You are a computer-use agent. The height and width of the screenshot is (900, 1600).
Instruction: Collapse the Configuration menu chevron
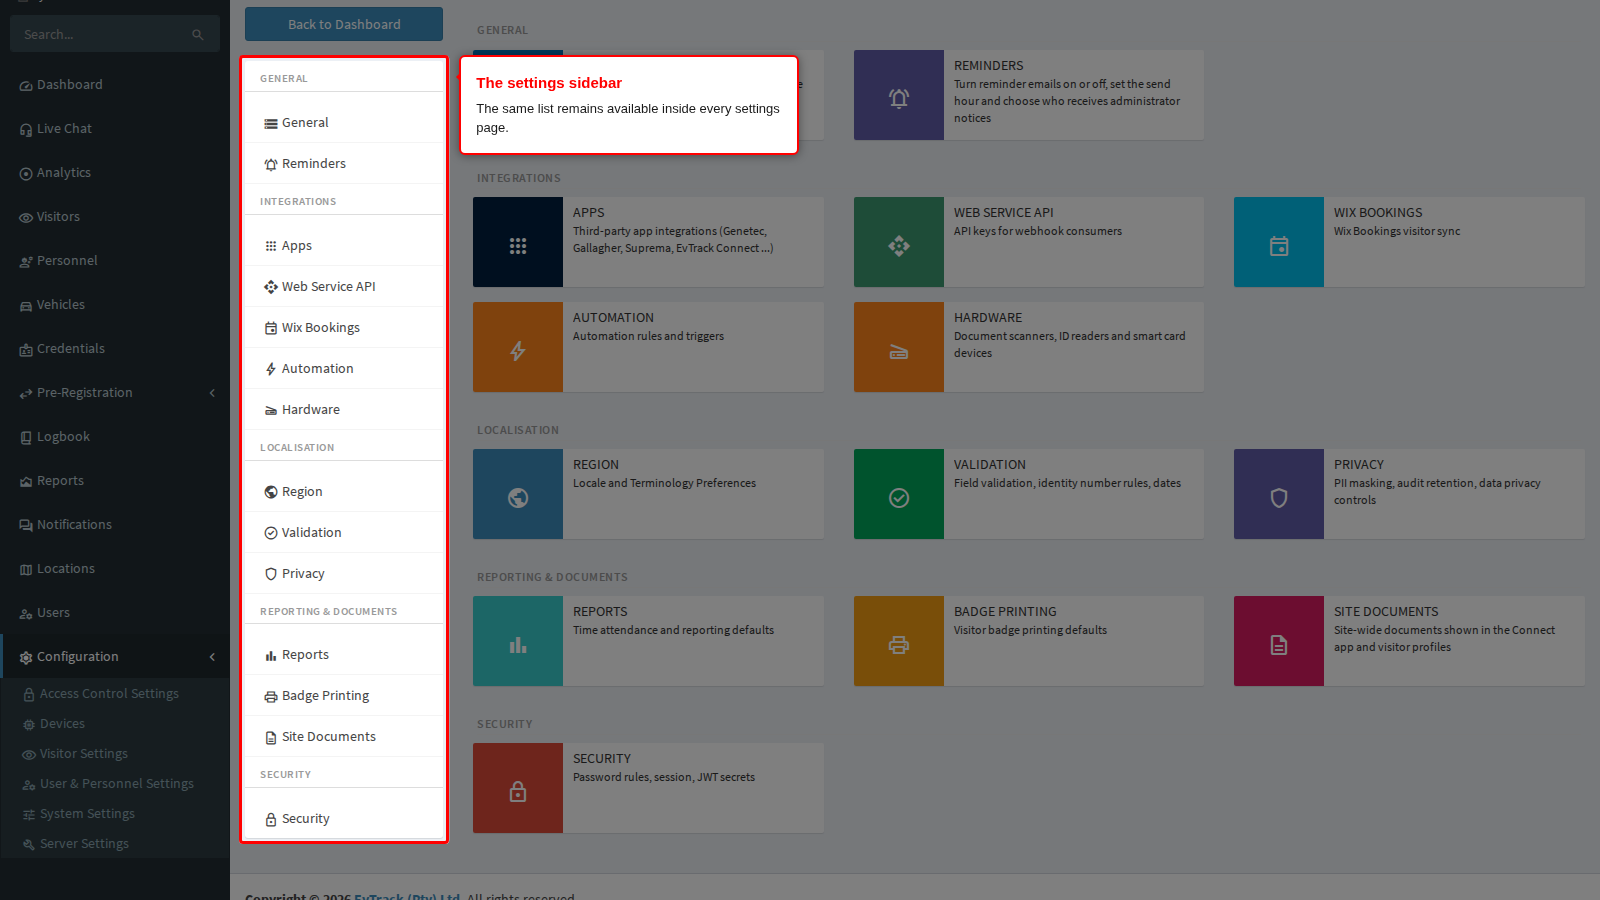pos(212,657)
